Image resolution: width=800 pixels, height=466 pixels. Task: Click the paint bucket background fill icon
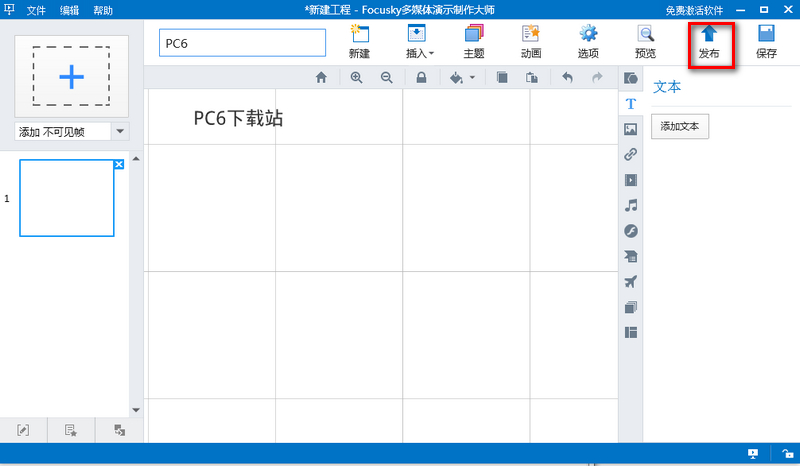coord(456,78)
